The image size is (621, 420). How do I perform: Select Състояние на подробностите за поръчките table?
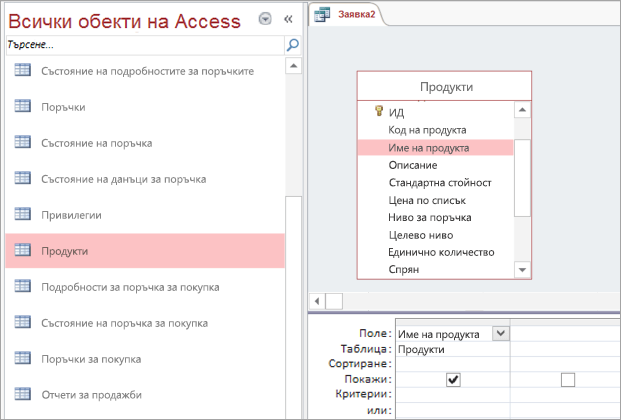[x=147, y=71]
